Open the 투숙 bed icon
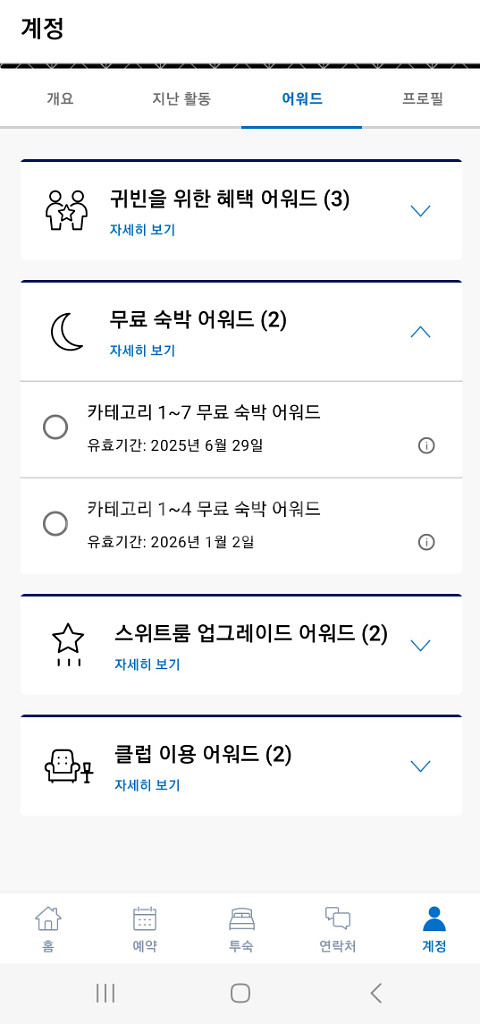The image size is (480, 1024). [x=242, y=919]
